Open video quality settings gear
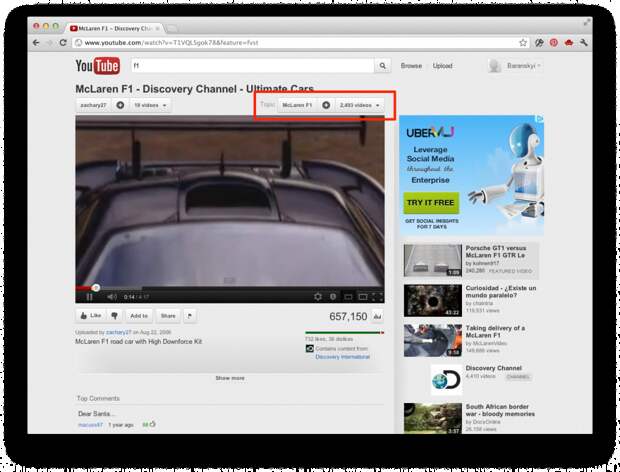Screen dimensions: 620x472 click(318, 296)
